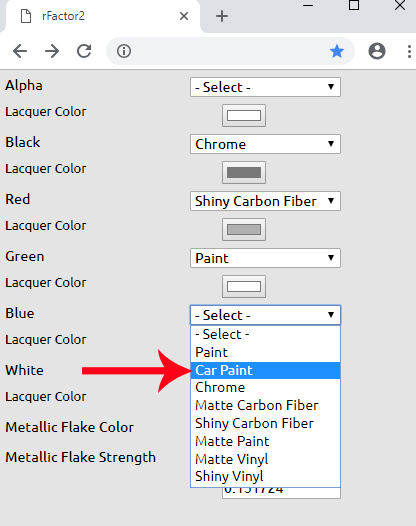The height and width of the screenshot is (526, 416).
Task: Open the Black dropdown showing Chrome
Action: 265,144
